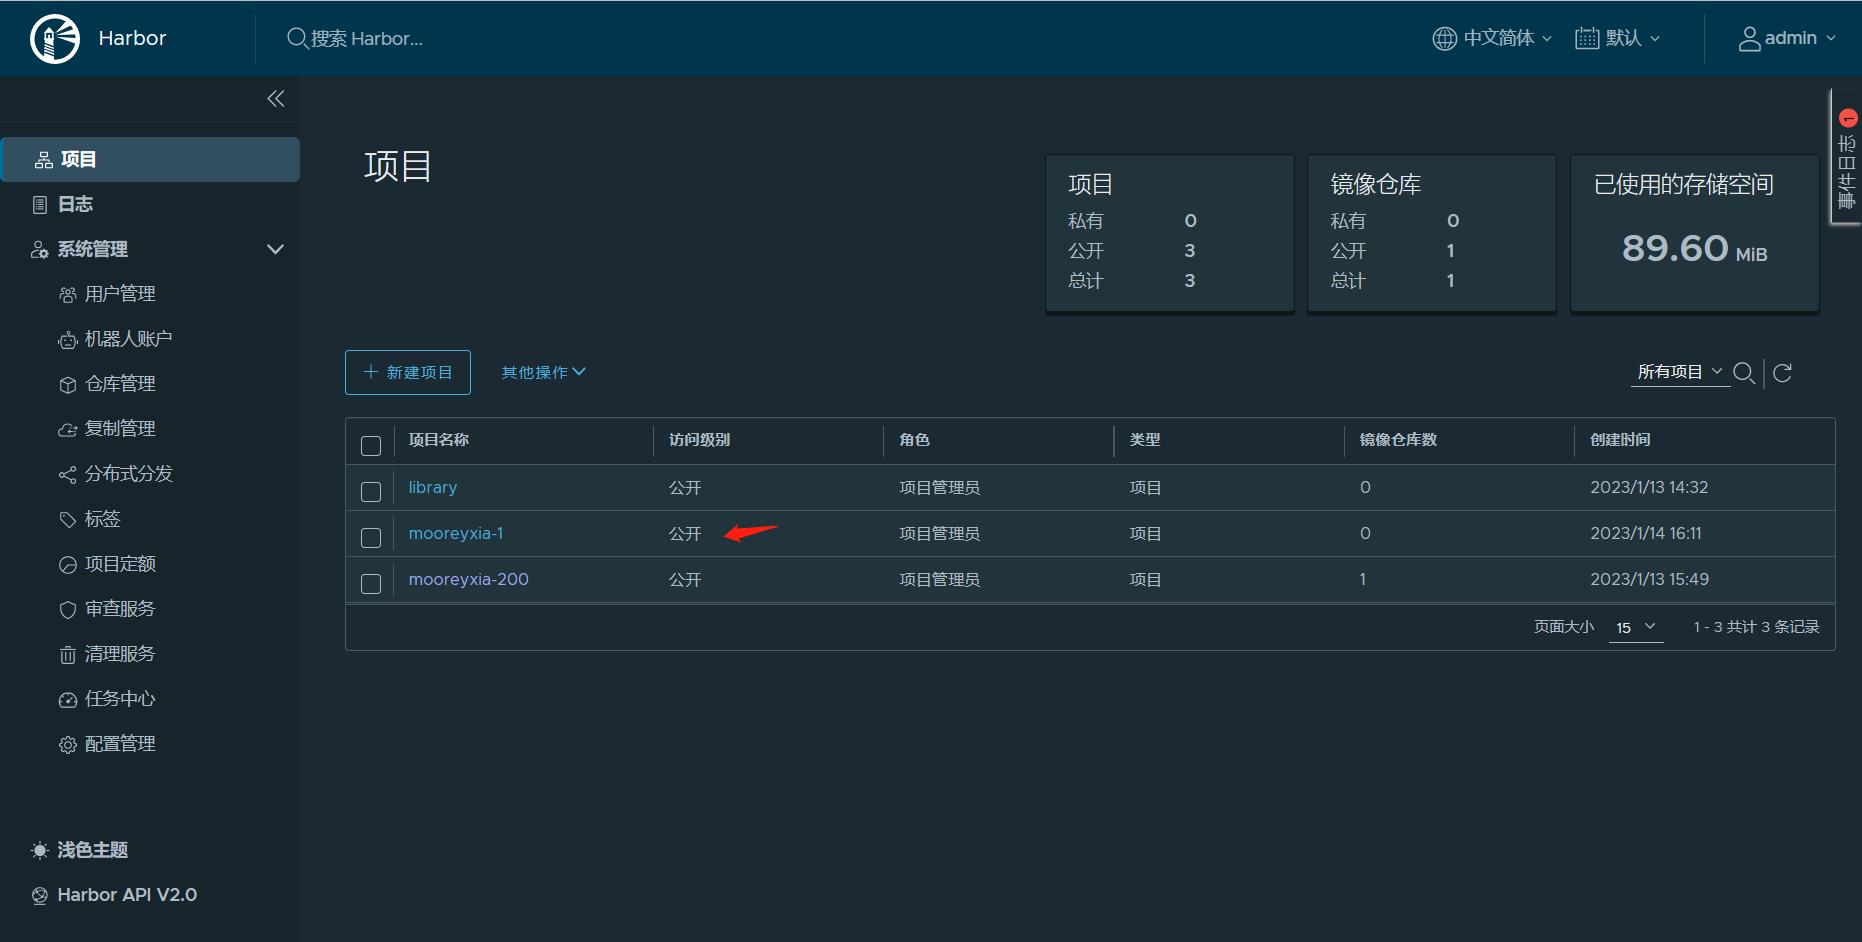Click the 搜索 Harbor search field
This screenshot has height=942, width=1862.
[367, 38]
